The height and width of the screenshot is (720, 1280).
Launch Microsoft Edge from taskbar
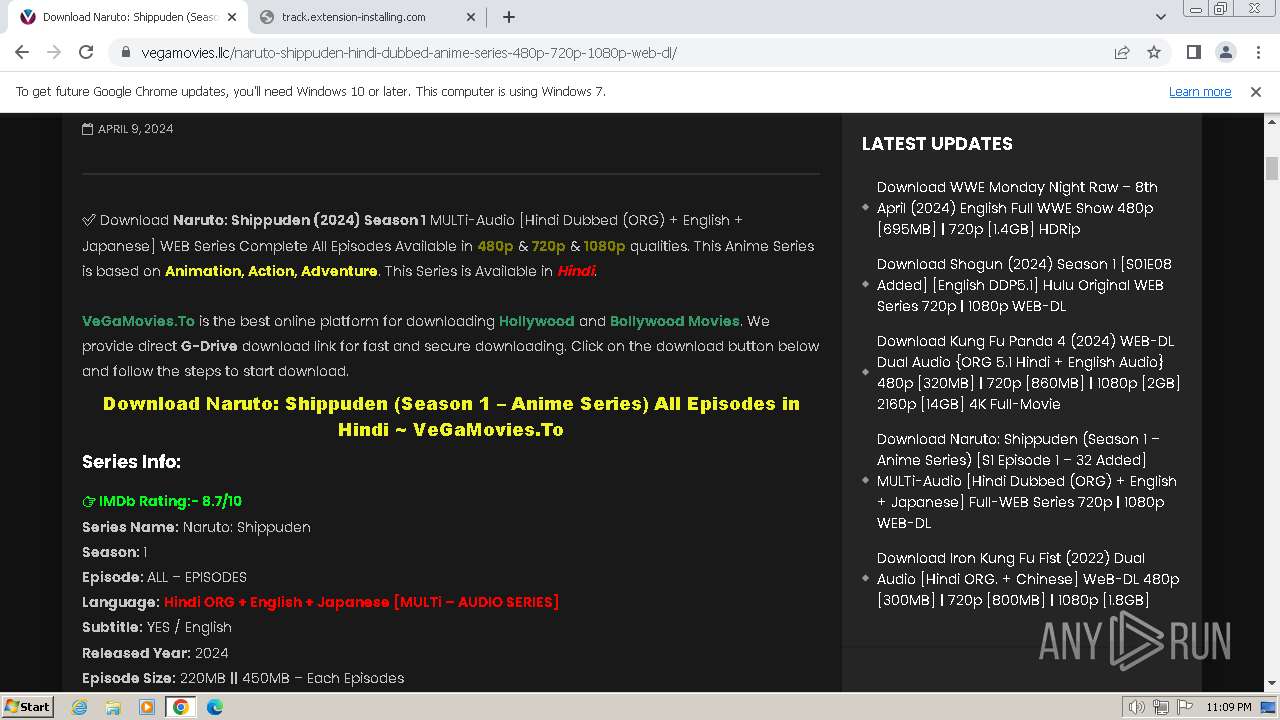point(215,707)
